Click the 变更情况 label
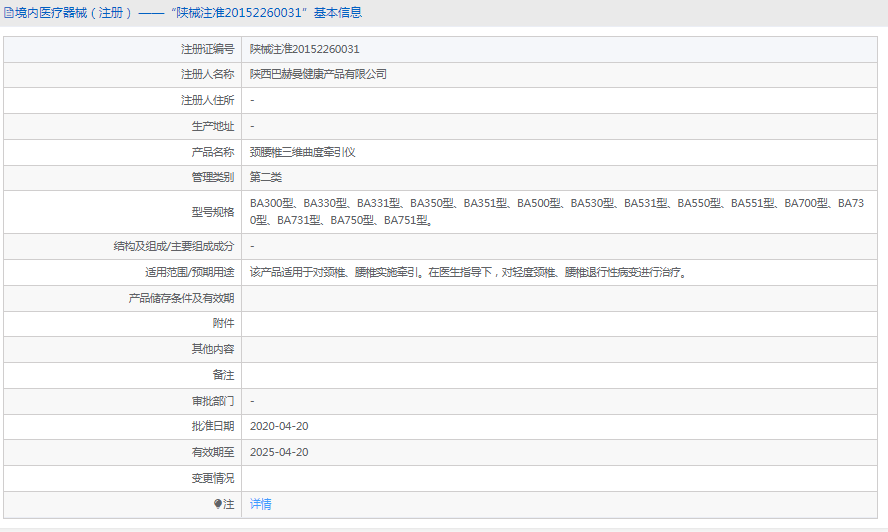The width and height of the screenshot is (888, 532). pos(212,478)
